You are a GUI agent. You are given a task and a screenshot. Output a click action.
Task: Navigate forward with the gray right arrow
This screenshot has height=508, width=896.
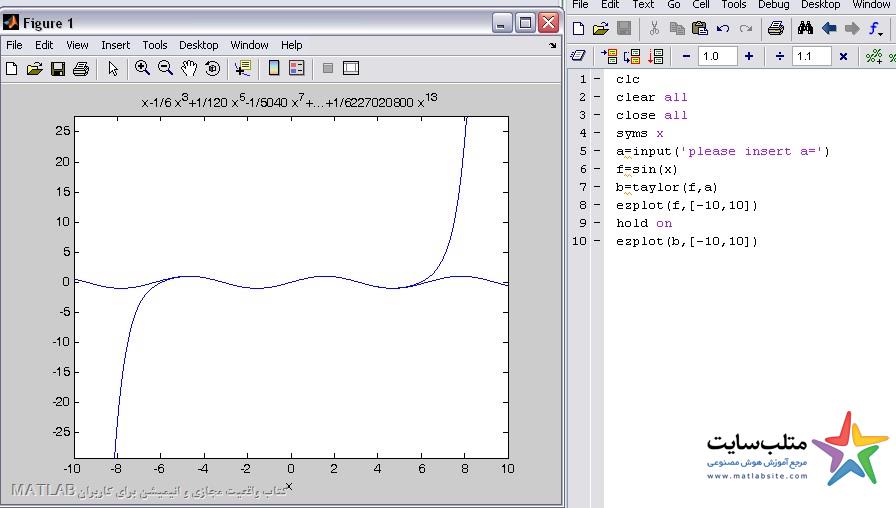click(x=852, y=28)
